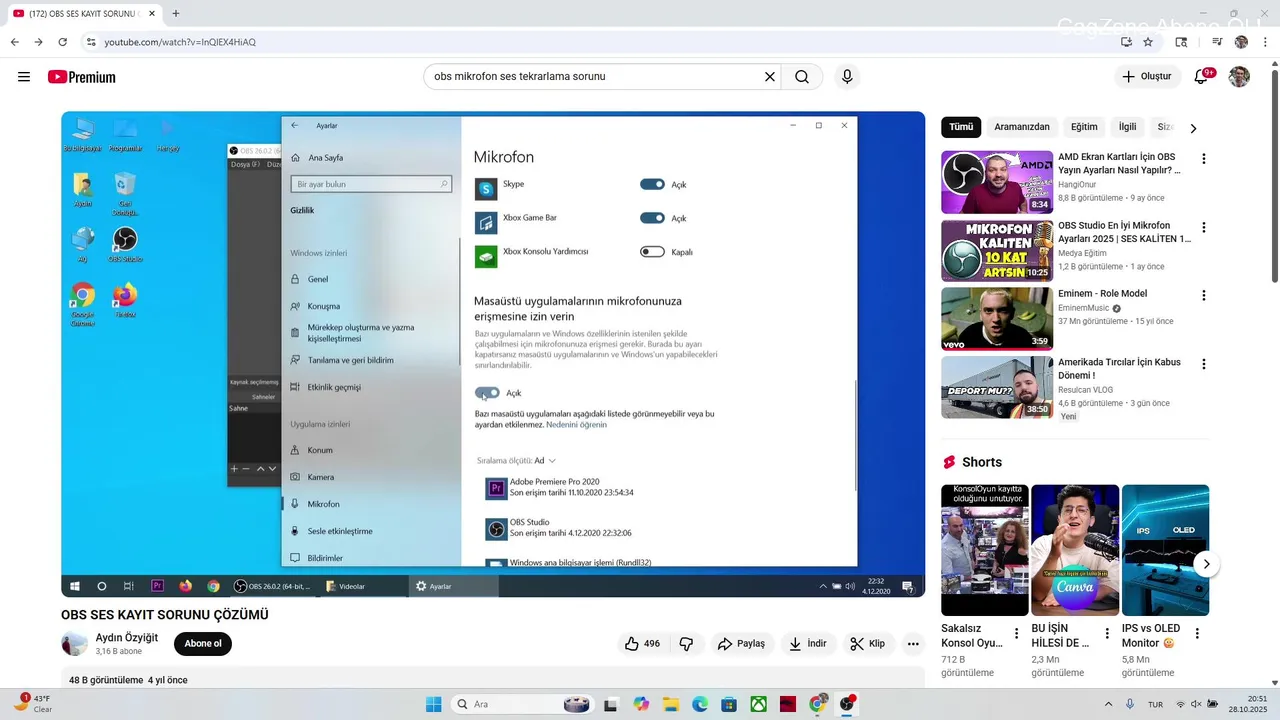The width and height of the screenshot is (1280, 720).
Task: Click the address bar URL
Action: coord(180,42)
